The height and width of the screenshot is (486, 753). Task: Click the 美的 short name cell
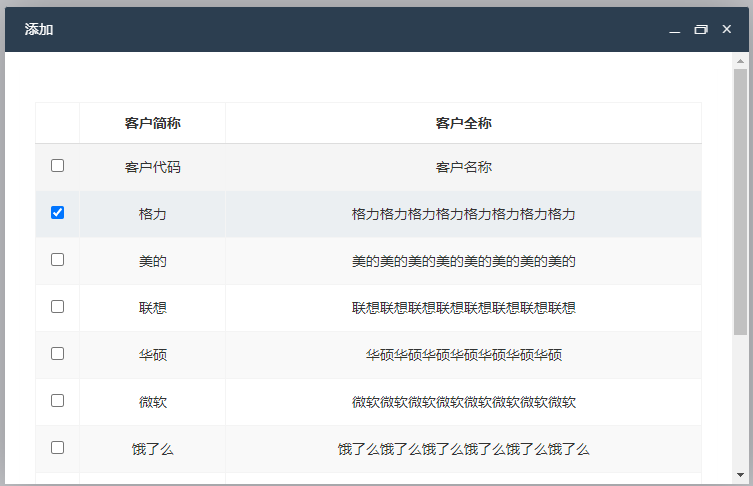153,261
